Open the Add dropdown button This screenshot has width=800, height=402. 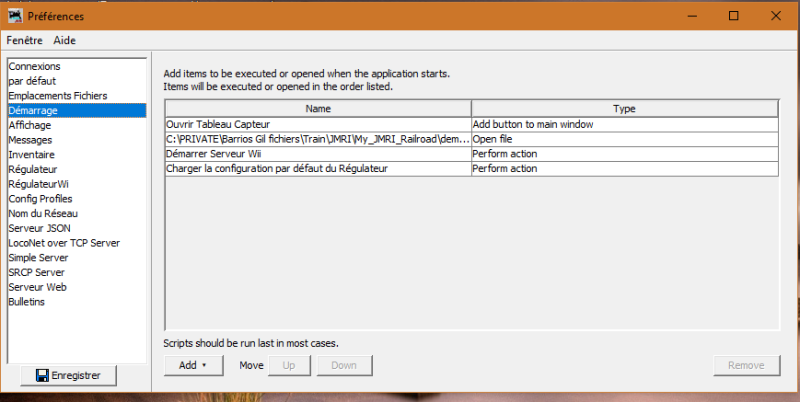coord(193,365)
